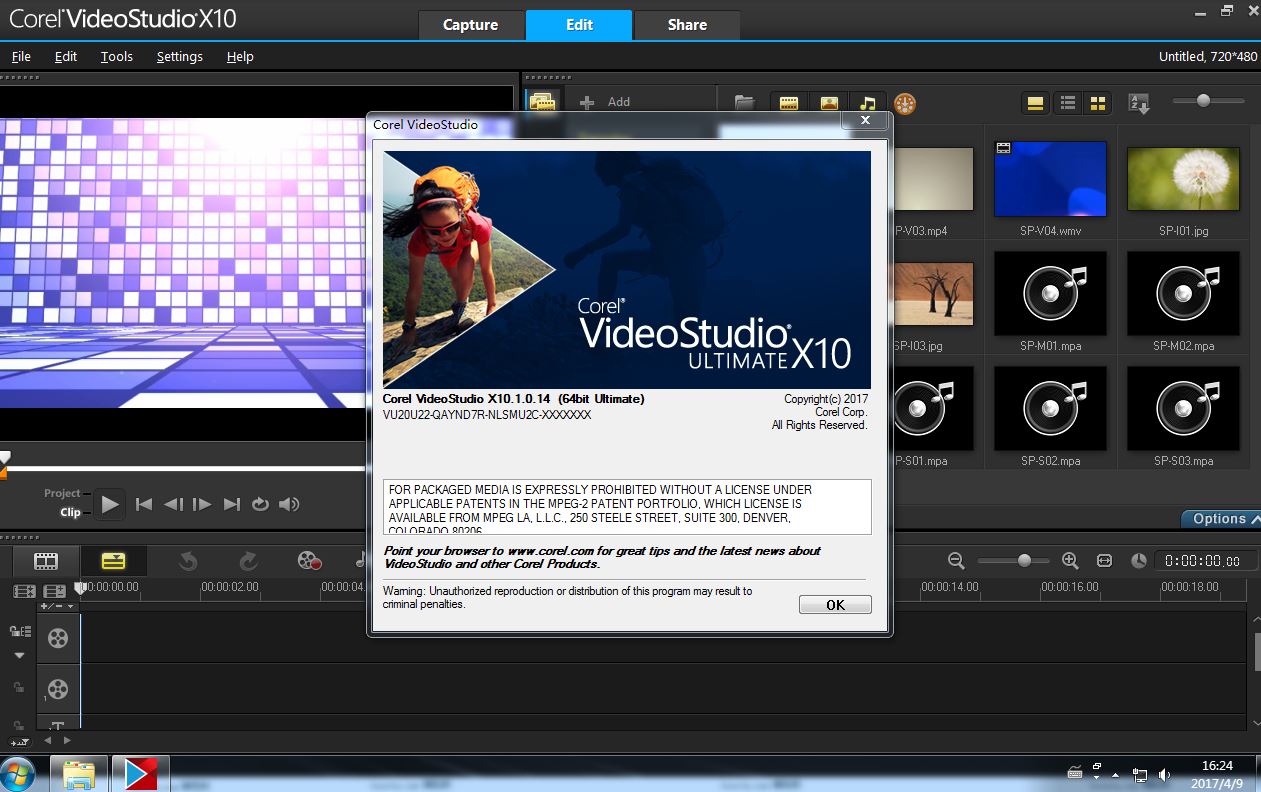Screen dimensions: 1261x792
Task: Toggle the Repeat playback icon
Action: coord(260,505)
